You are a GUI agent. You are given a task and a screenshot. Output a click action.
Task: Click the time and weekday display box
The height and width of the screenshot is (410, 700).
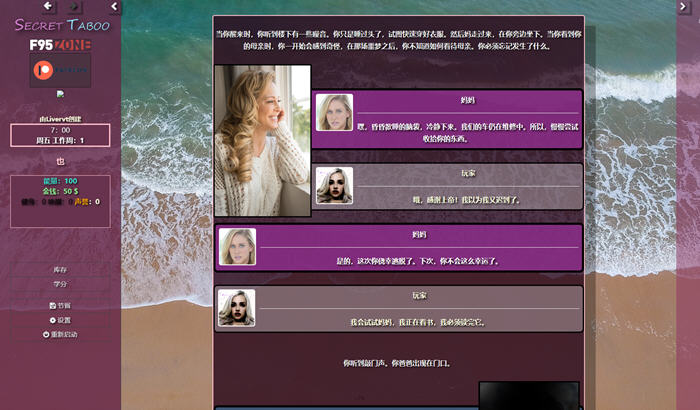[x=60, y=135]
